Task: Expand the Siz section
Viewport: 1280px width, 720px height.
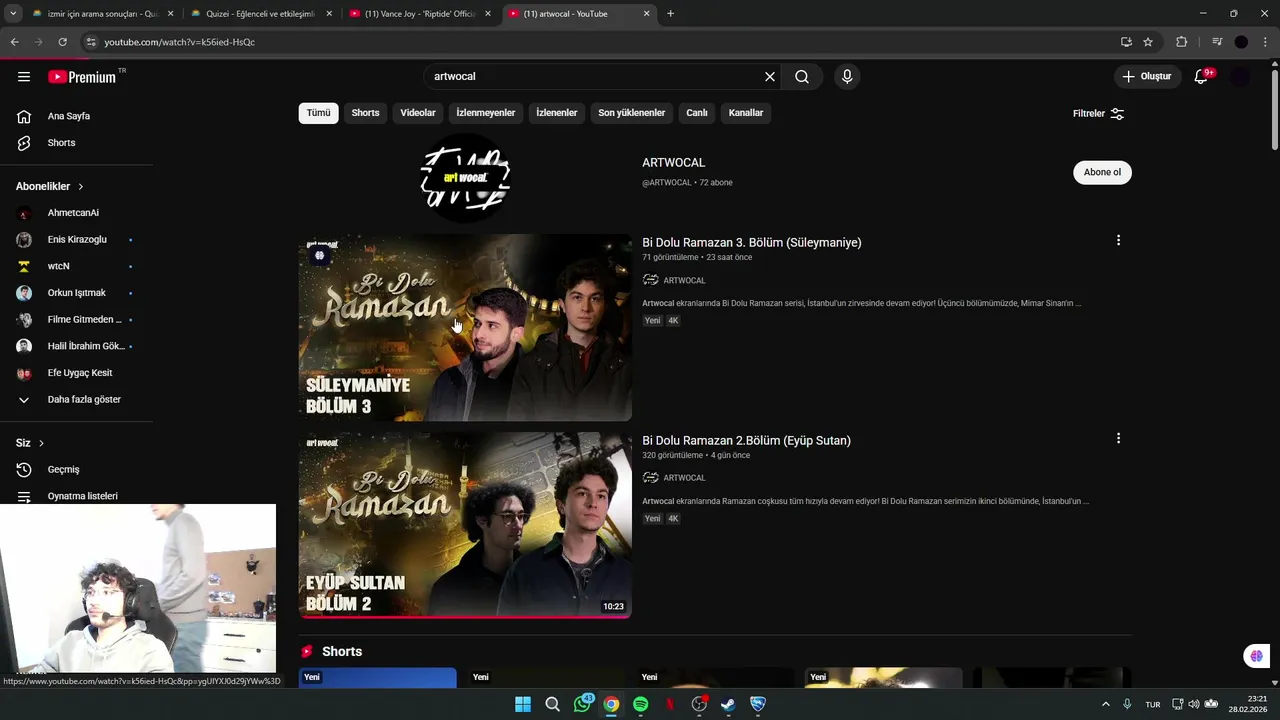Action: pyautogui.click(x=30, y=443)
